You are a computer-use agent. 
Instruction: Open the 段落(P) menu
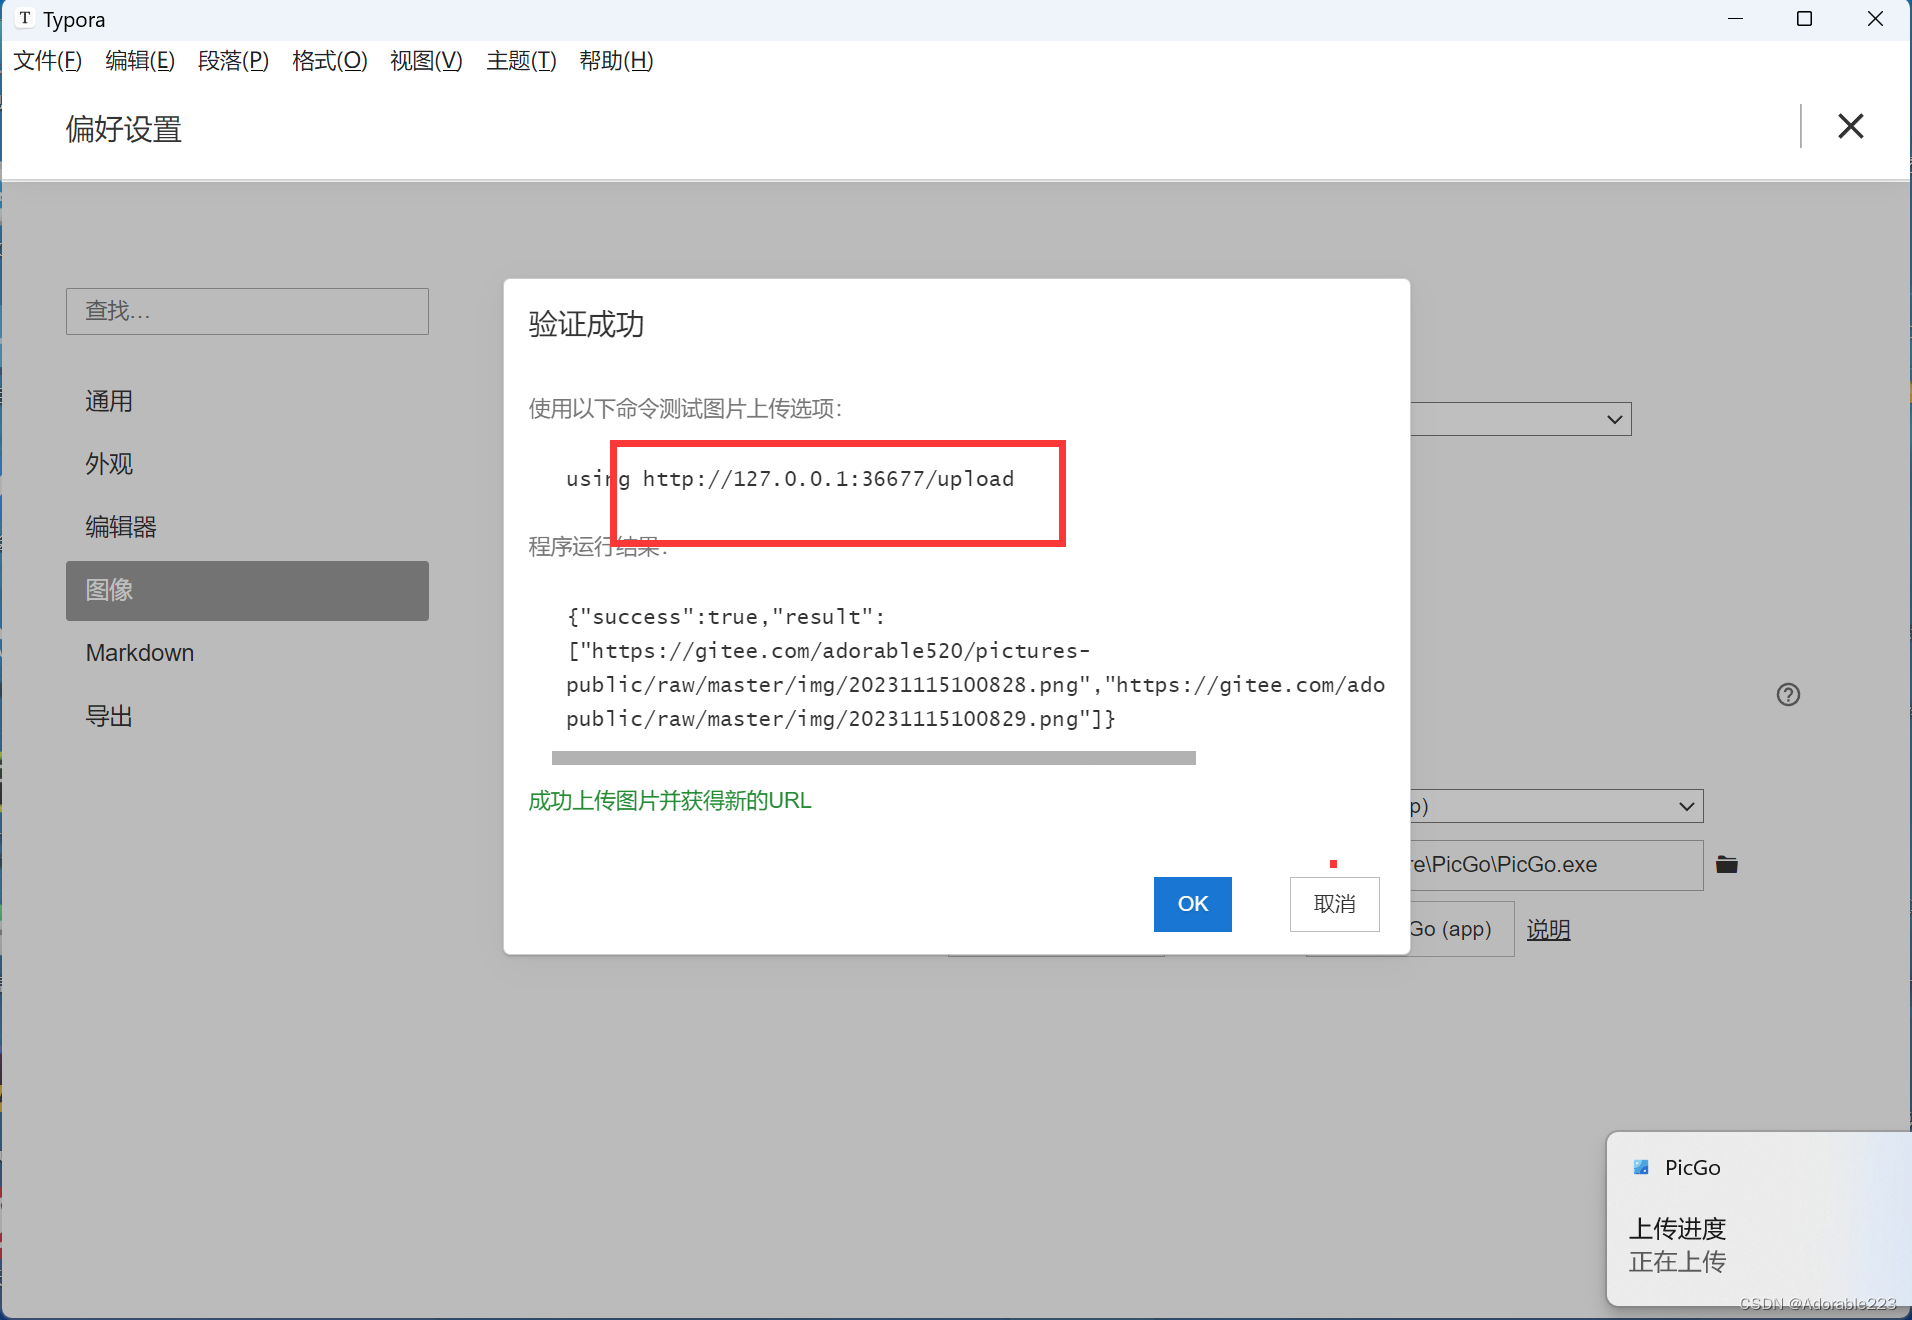[x=233, y=61]
